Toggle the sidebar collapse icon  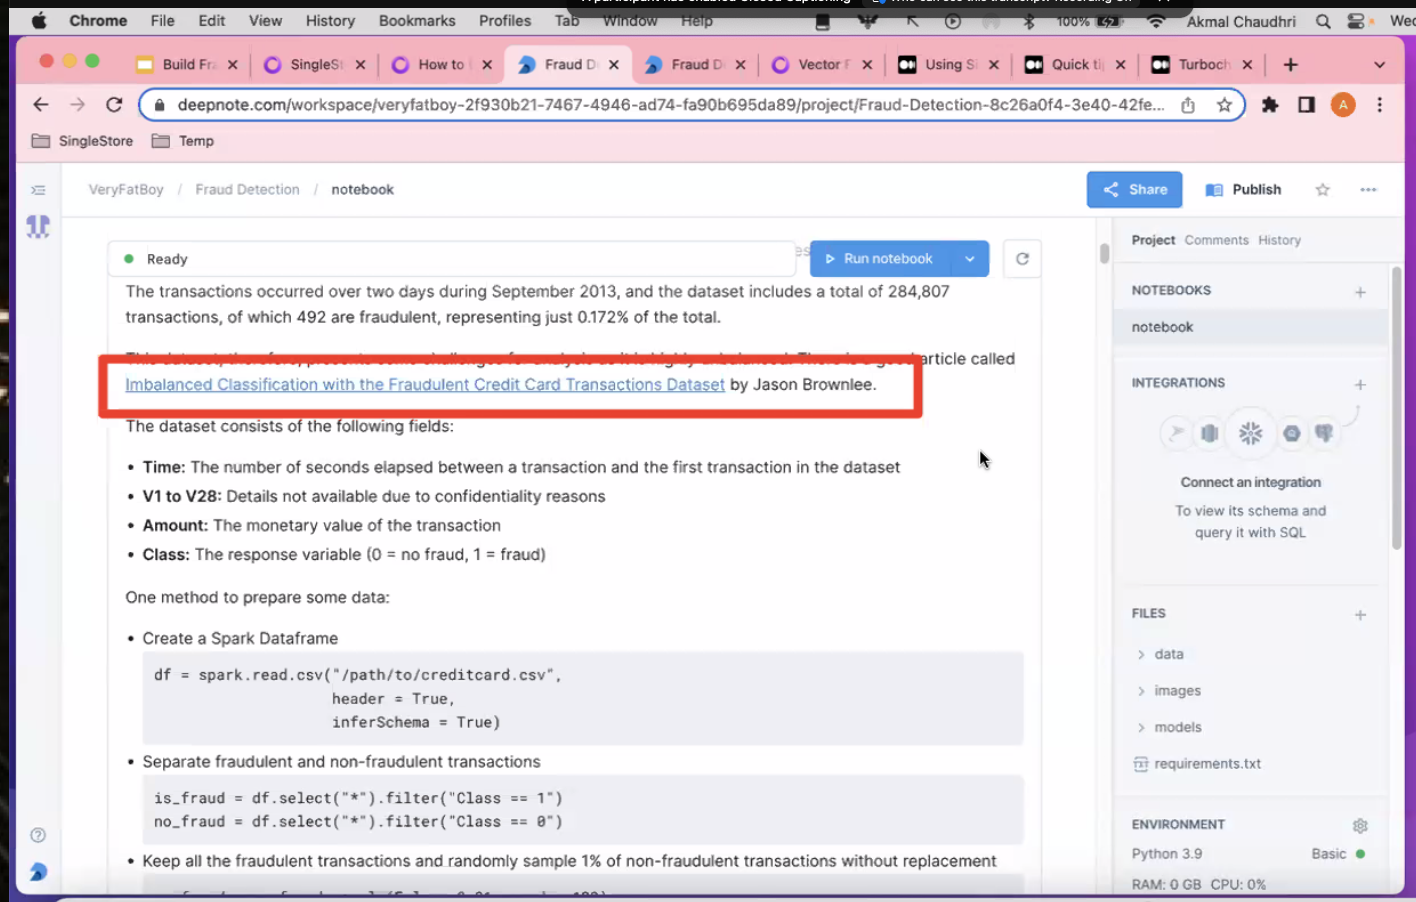38,190
